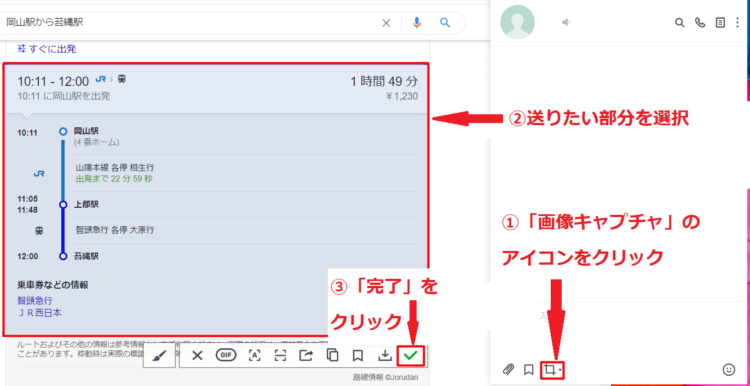Toggle chat notification speaker icon
The width and height of the screenshot is (750, 386).
point(566,22)
